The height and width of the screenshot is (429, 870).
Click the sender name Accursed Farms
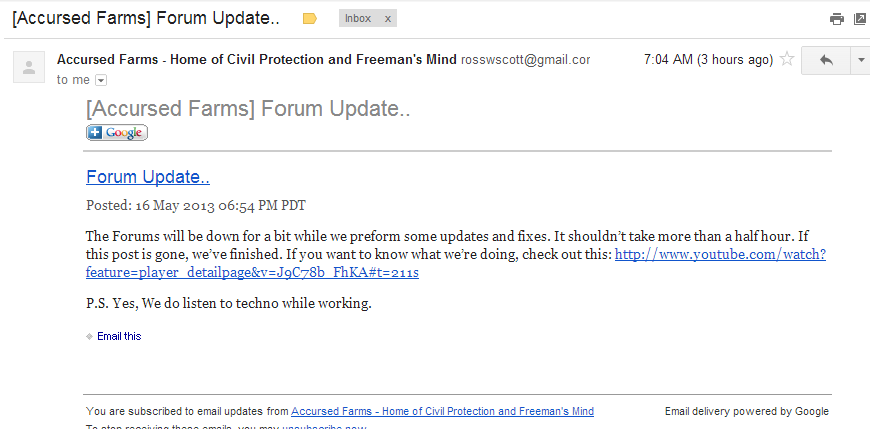pyautogui.click(x=256, y=59)
